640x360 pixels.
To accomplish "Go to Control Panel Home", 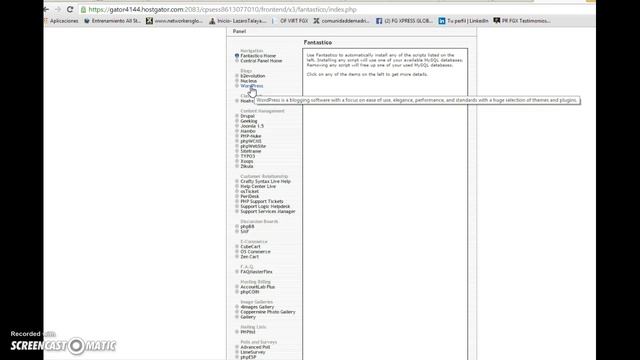I will 261,61.
